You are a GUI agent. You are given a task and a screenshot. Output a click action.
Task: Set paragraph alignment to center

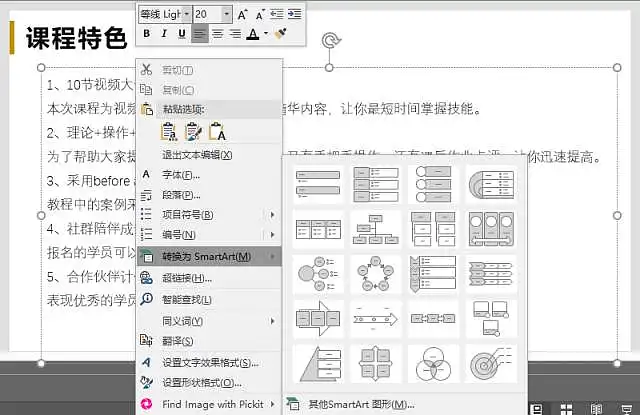coord(218,33)
